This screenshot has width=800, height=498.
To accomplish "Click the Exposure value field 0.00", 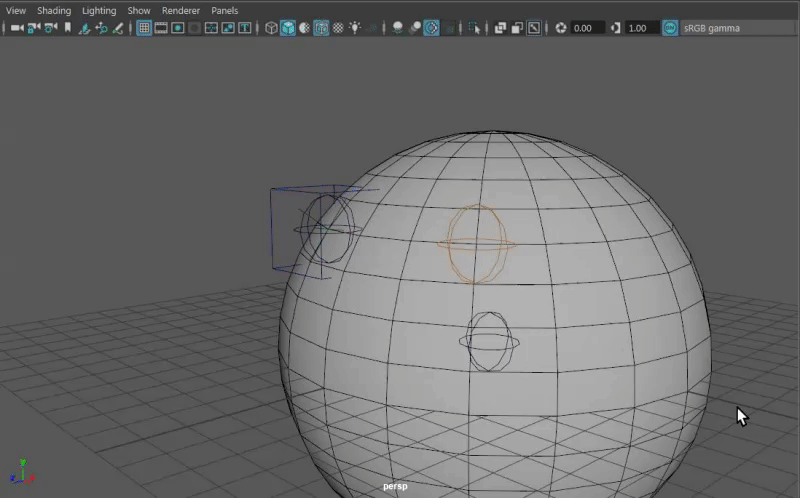I will pyautogui.click(x=587, y=28).
